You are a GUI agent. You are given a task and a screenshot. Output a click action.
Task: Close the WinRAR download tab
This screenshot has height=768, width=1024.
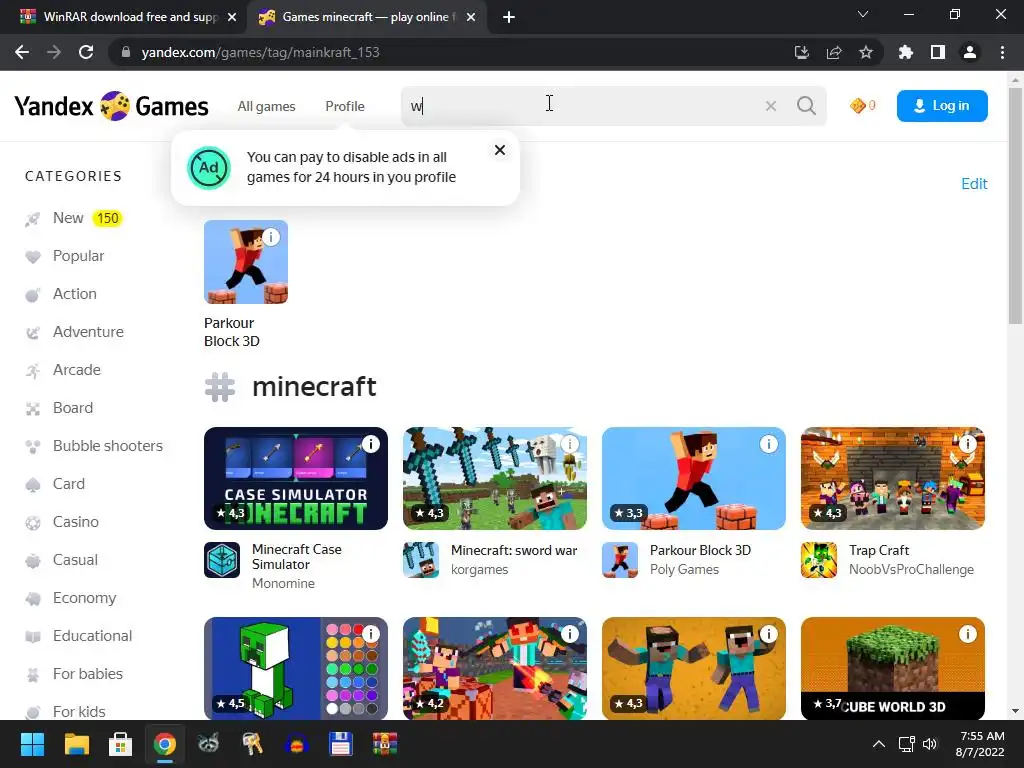coord(232,17)
